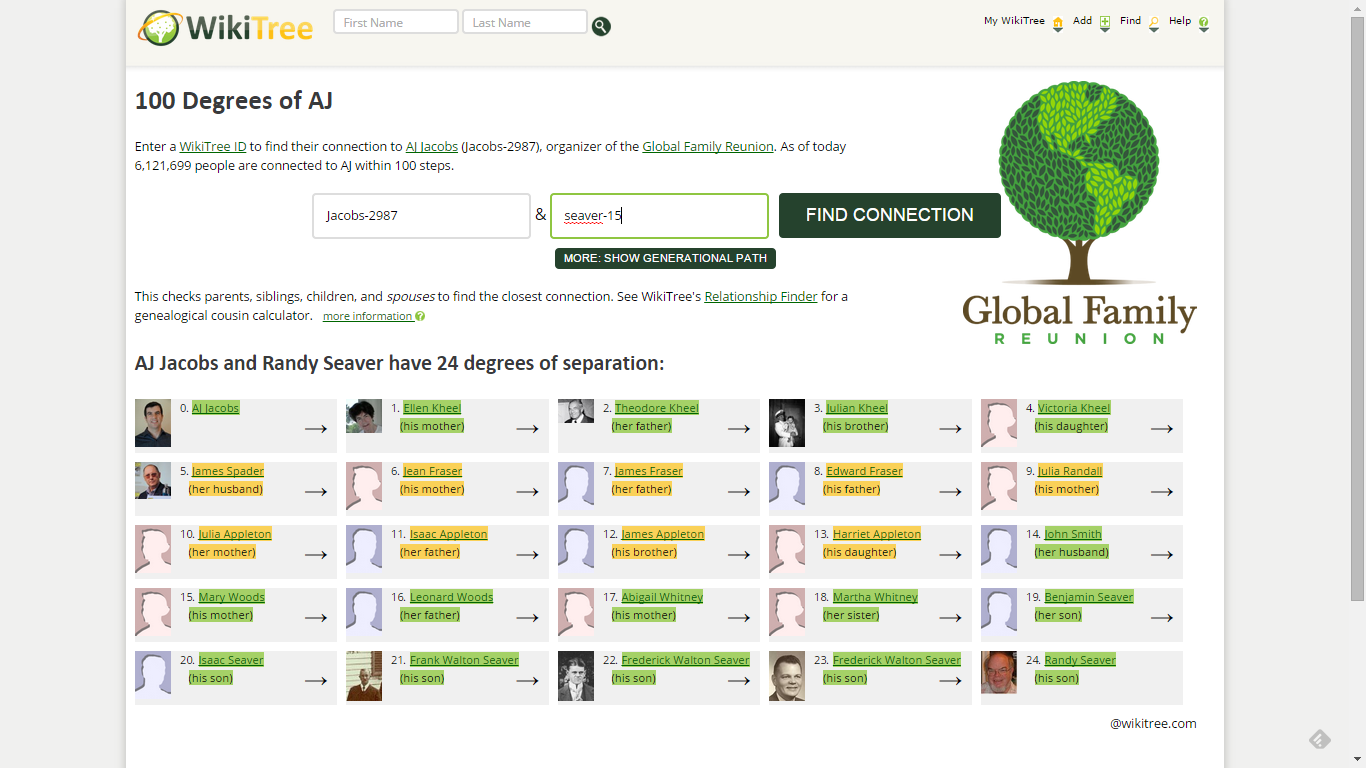Open the Relationship Finder link
This screenshot has height=768, width=1366.
point(761,296)
